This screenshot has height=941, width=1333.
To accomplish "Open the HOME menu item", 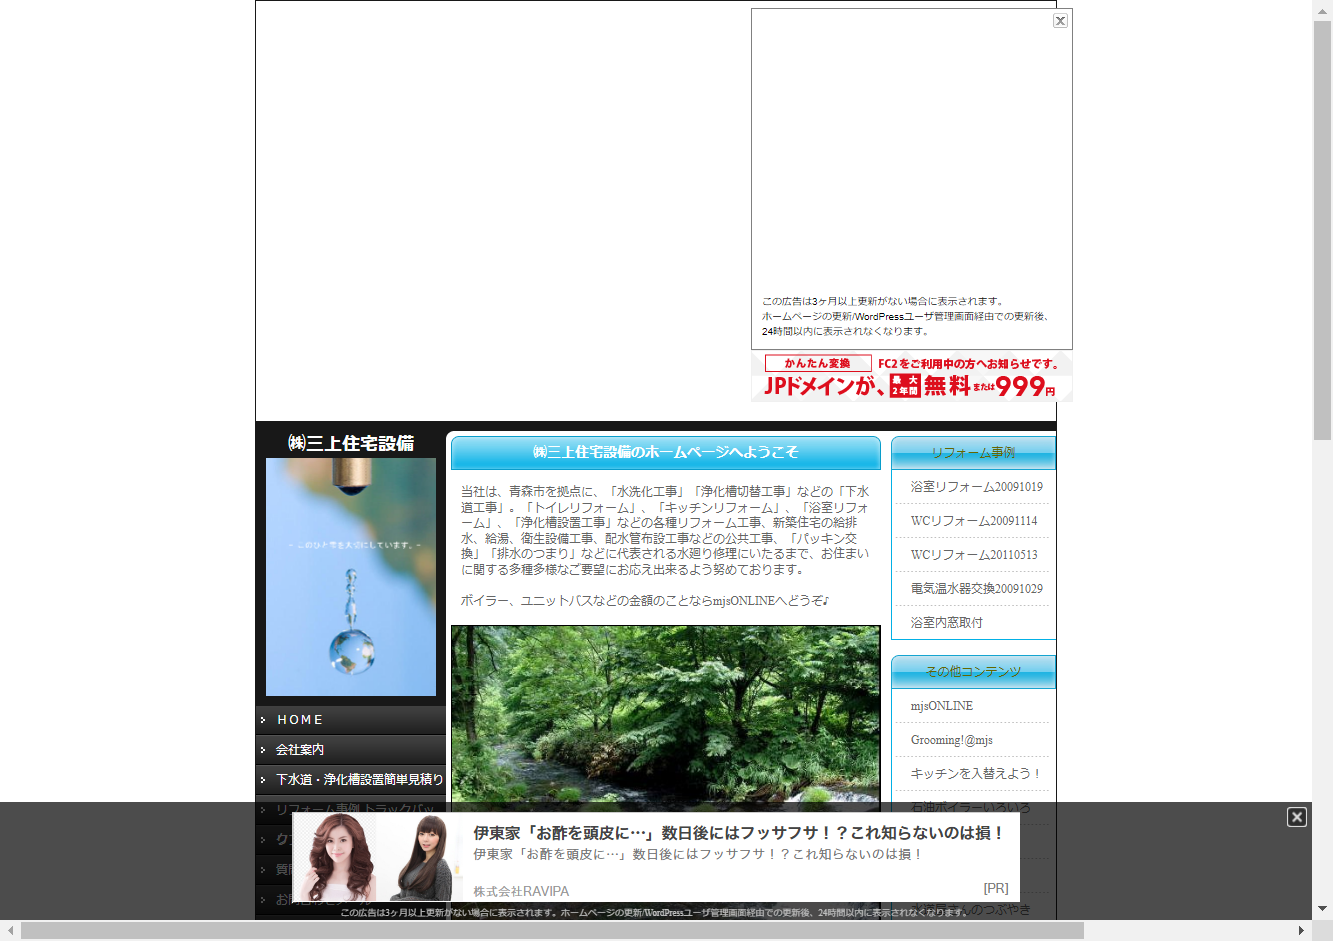I will click(x=300, y=720).
